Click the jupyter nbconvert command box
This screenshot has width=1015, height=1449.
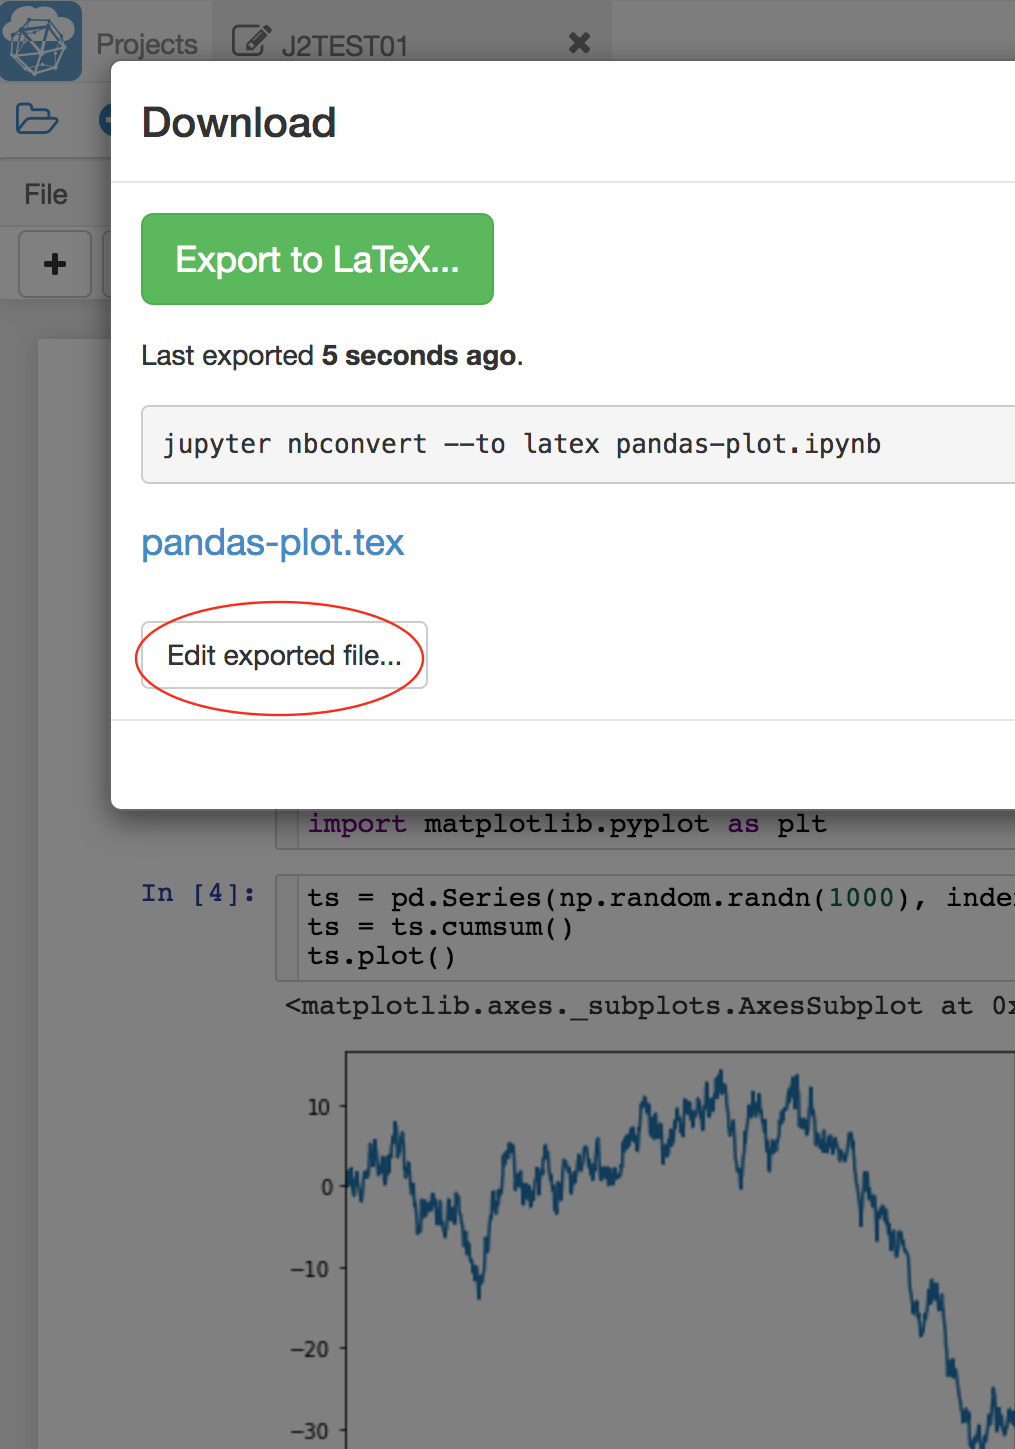click(576, 444)
